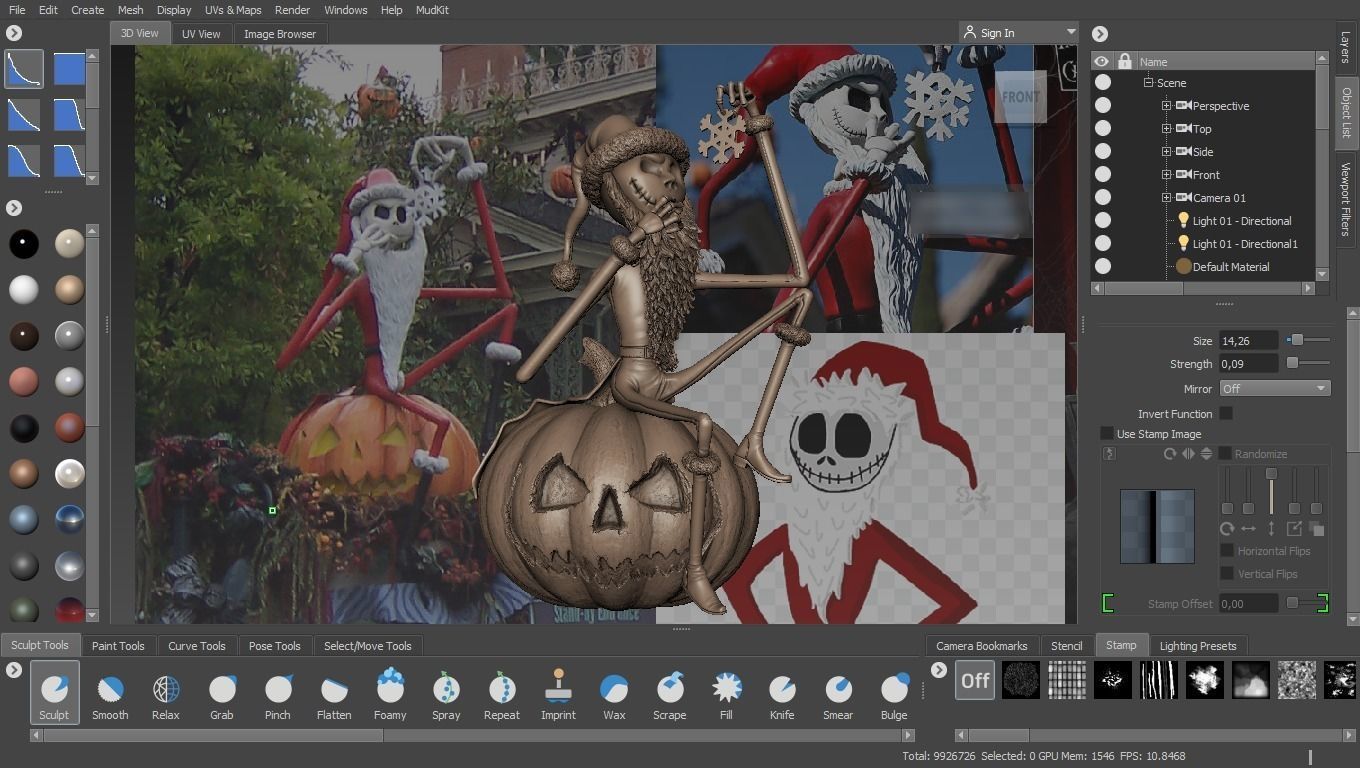
Task: Select the Repeat tool
Action: click(x=502, y=693)
